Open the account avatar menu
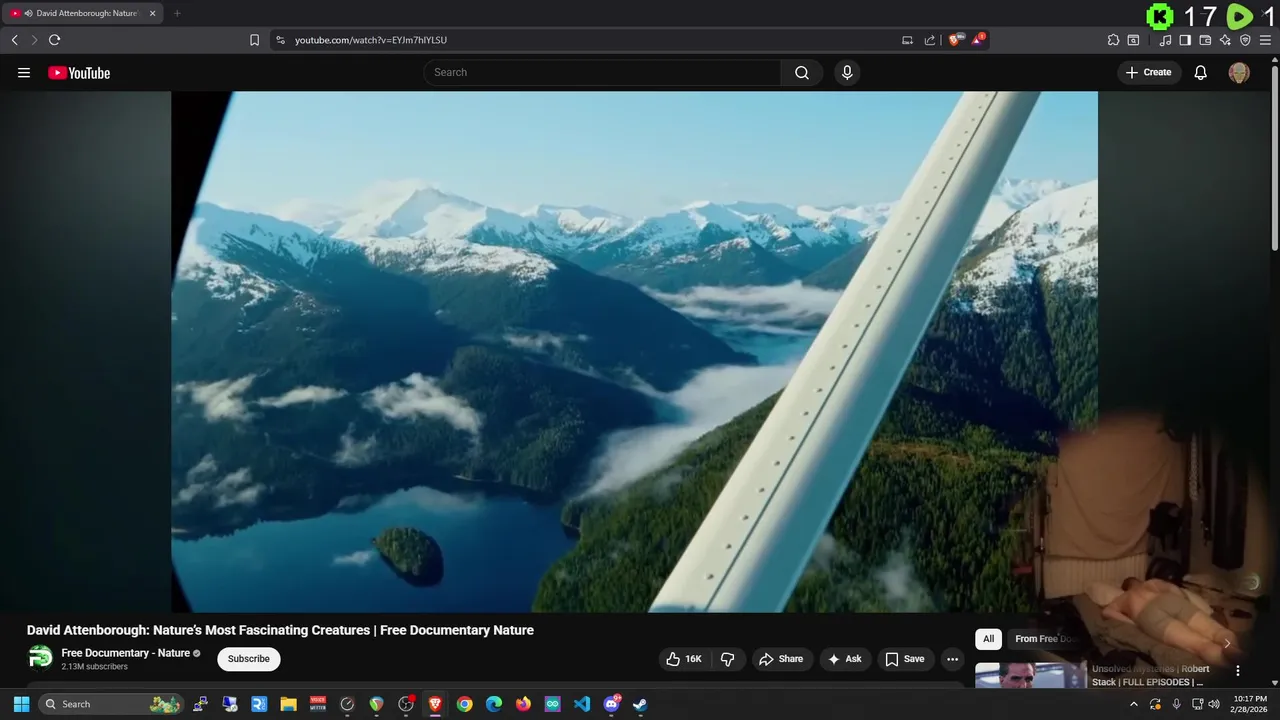The width and height of the screenshot is (1280, 720). 1239,72
